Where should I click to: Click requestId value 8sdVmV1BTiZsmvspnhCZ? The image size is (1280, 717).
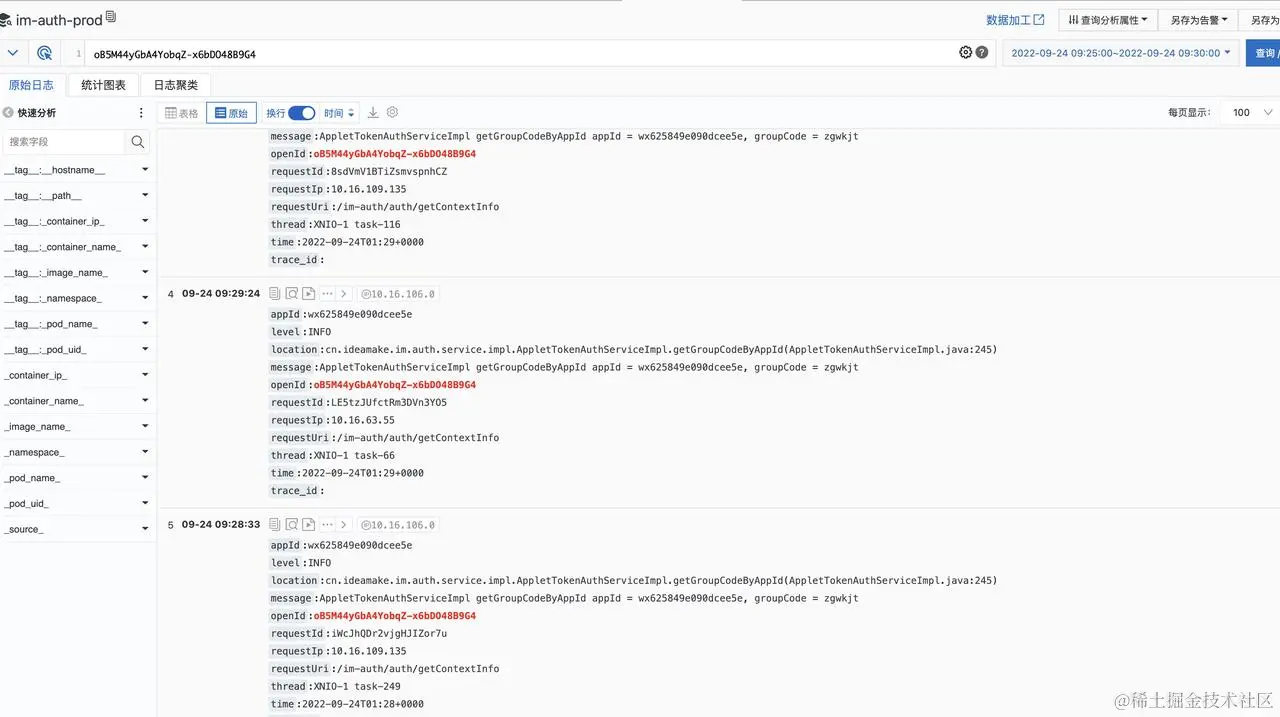(389, 172)
